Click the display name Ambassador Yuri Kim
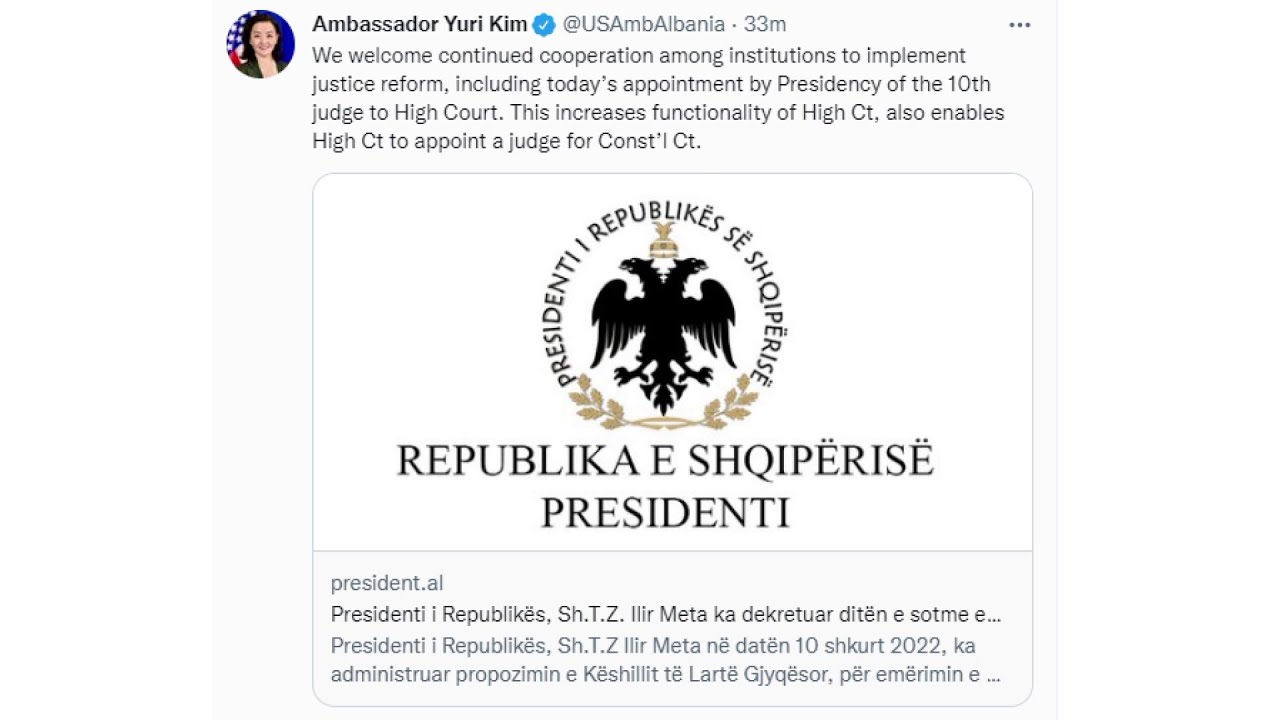This screenshot has height=720, width=1280. (x=419, y=25)
